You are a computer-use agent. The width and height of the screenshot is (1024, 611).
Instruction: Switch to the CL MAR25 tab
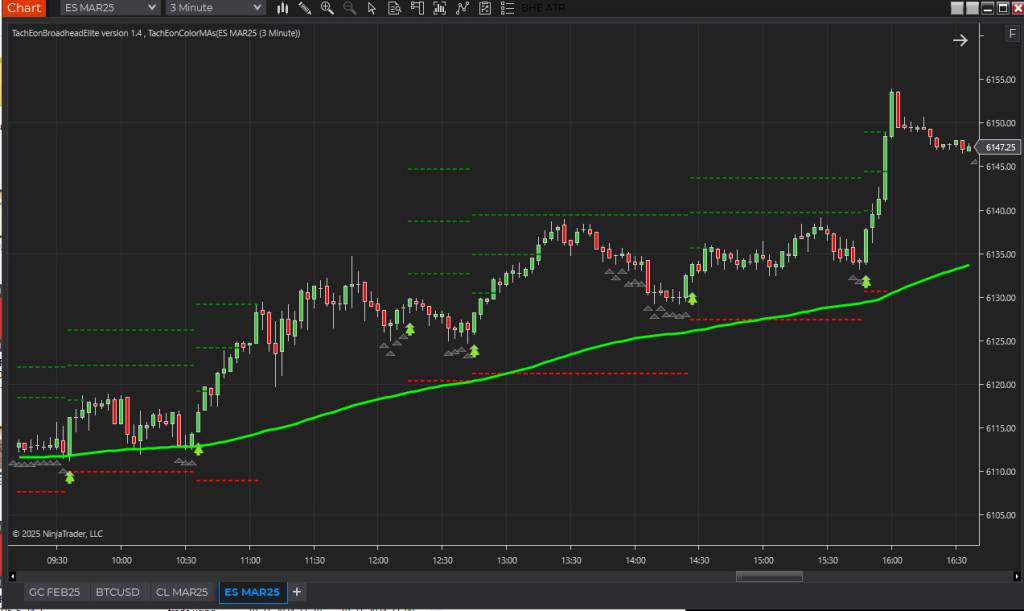click(182, 592)
